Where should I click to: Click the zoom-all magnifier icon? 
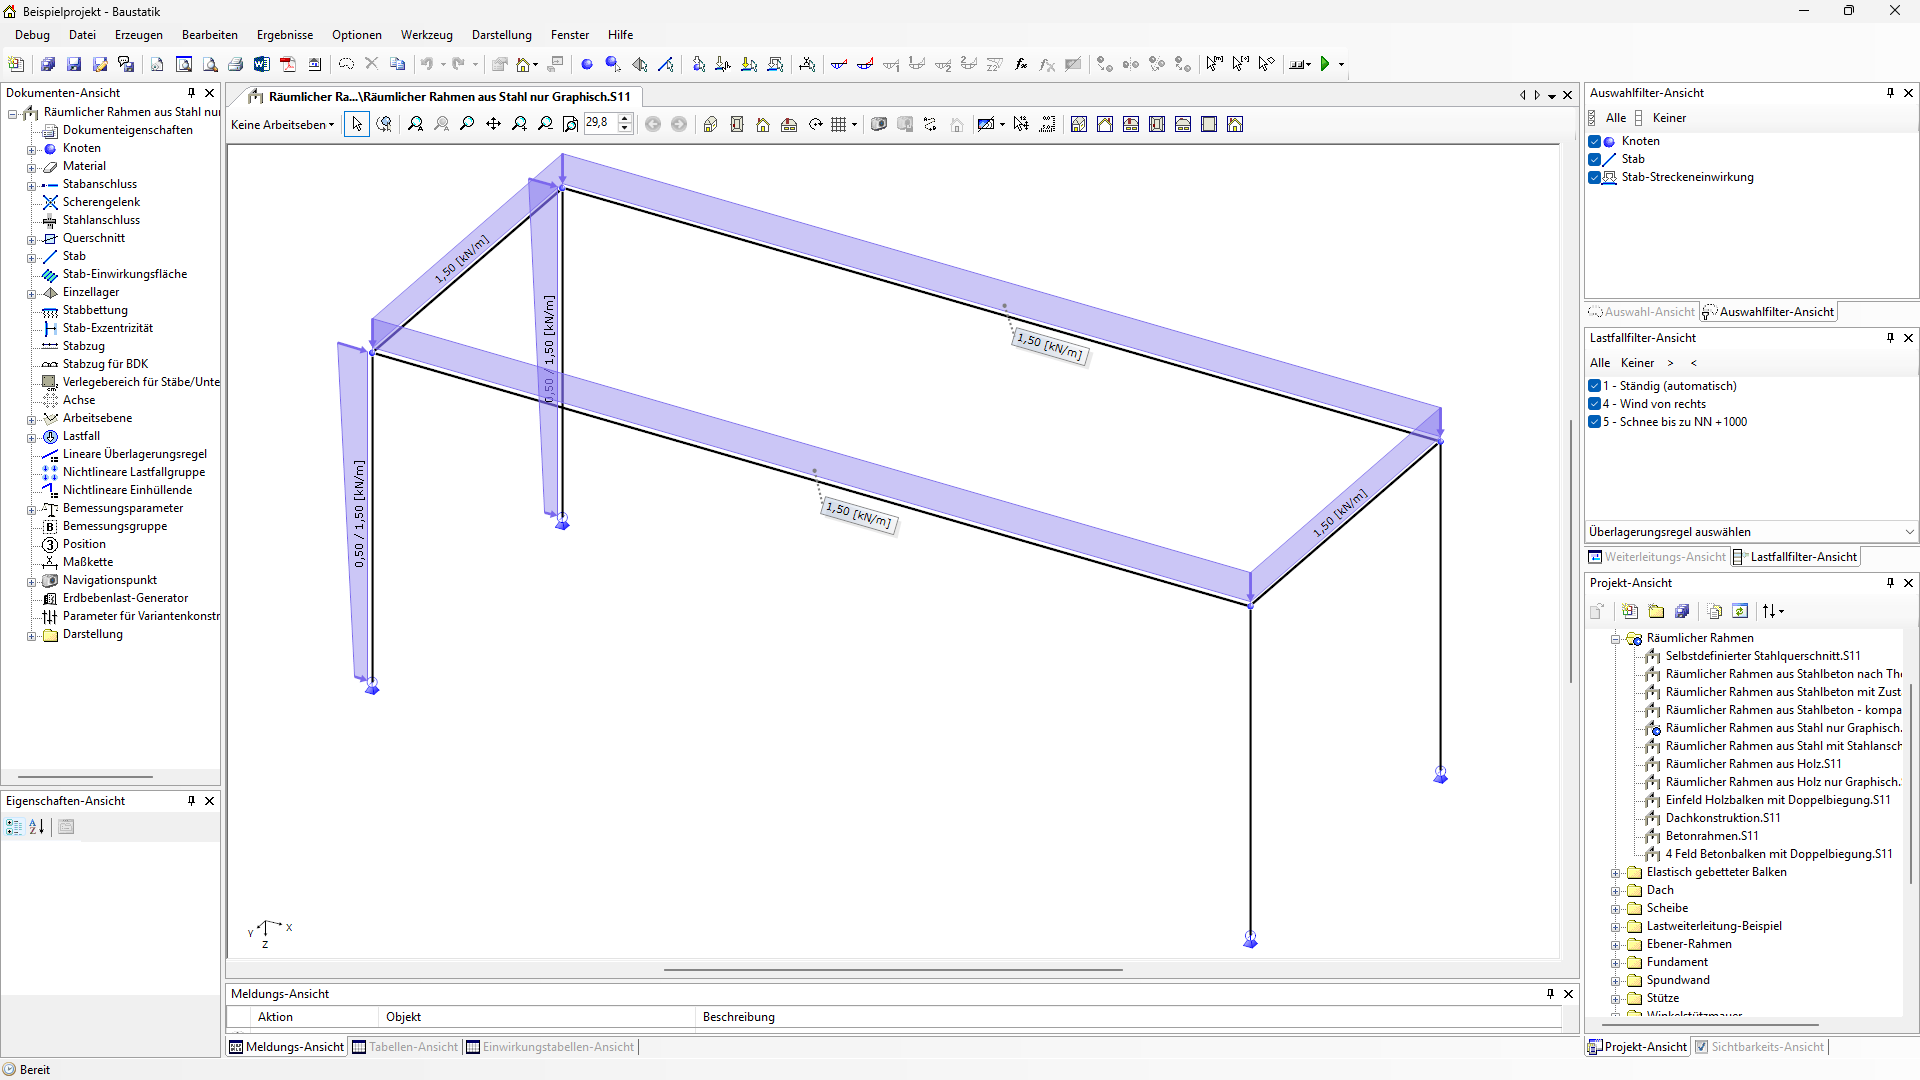tap(415, 124)
